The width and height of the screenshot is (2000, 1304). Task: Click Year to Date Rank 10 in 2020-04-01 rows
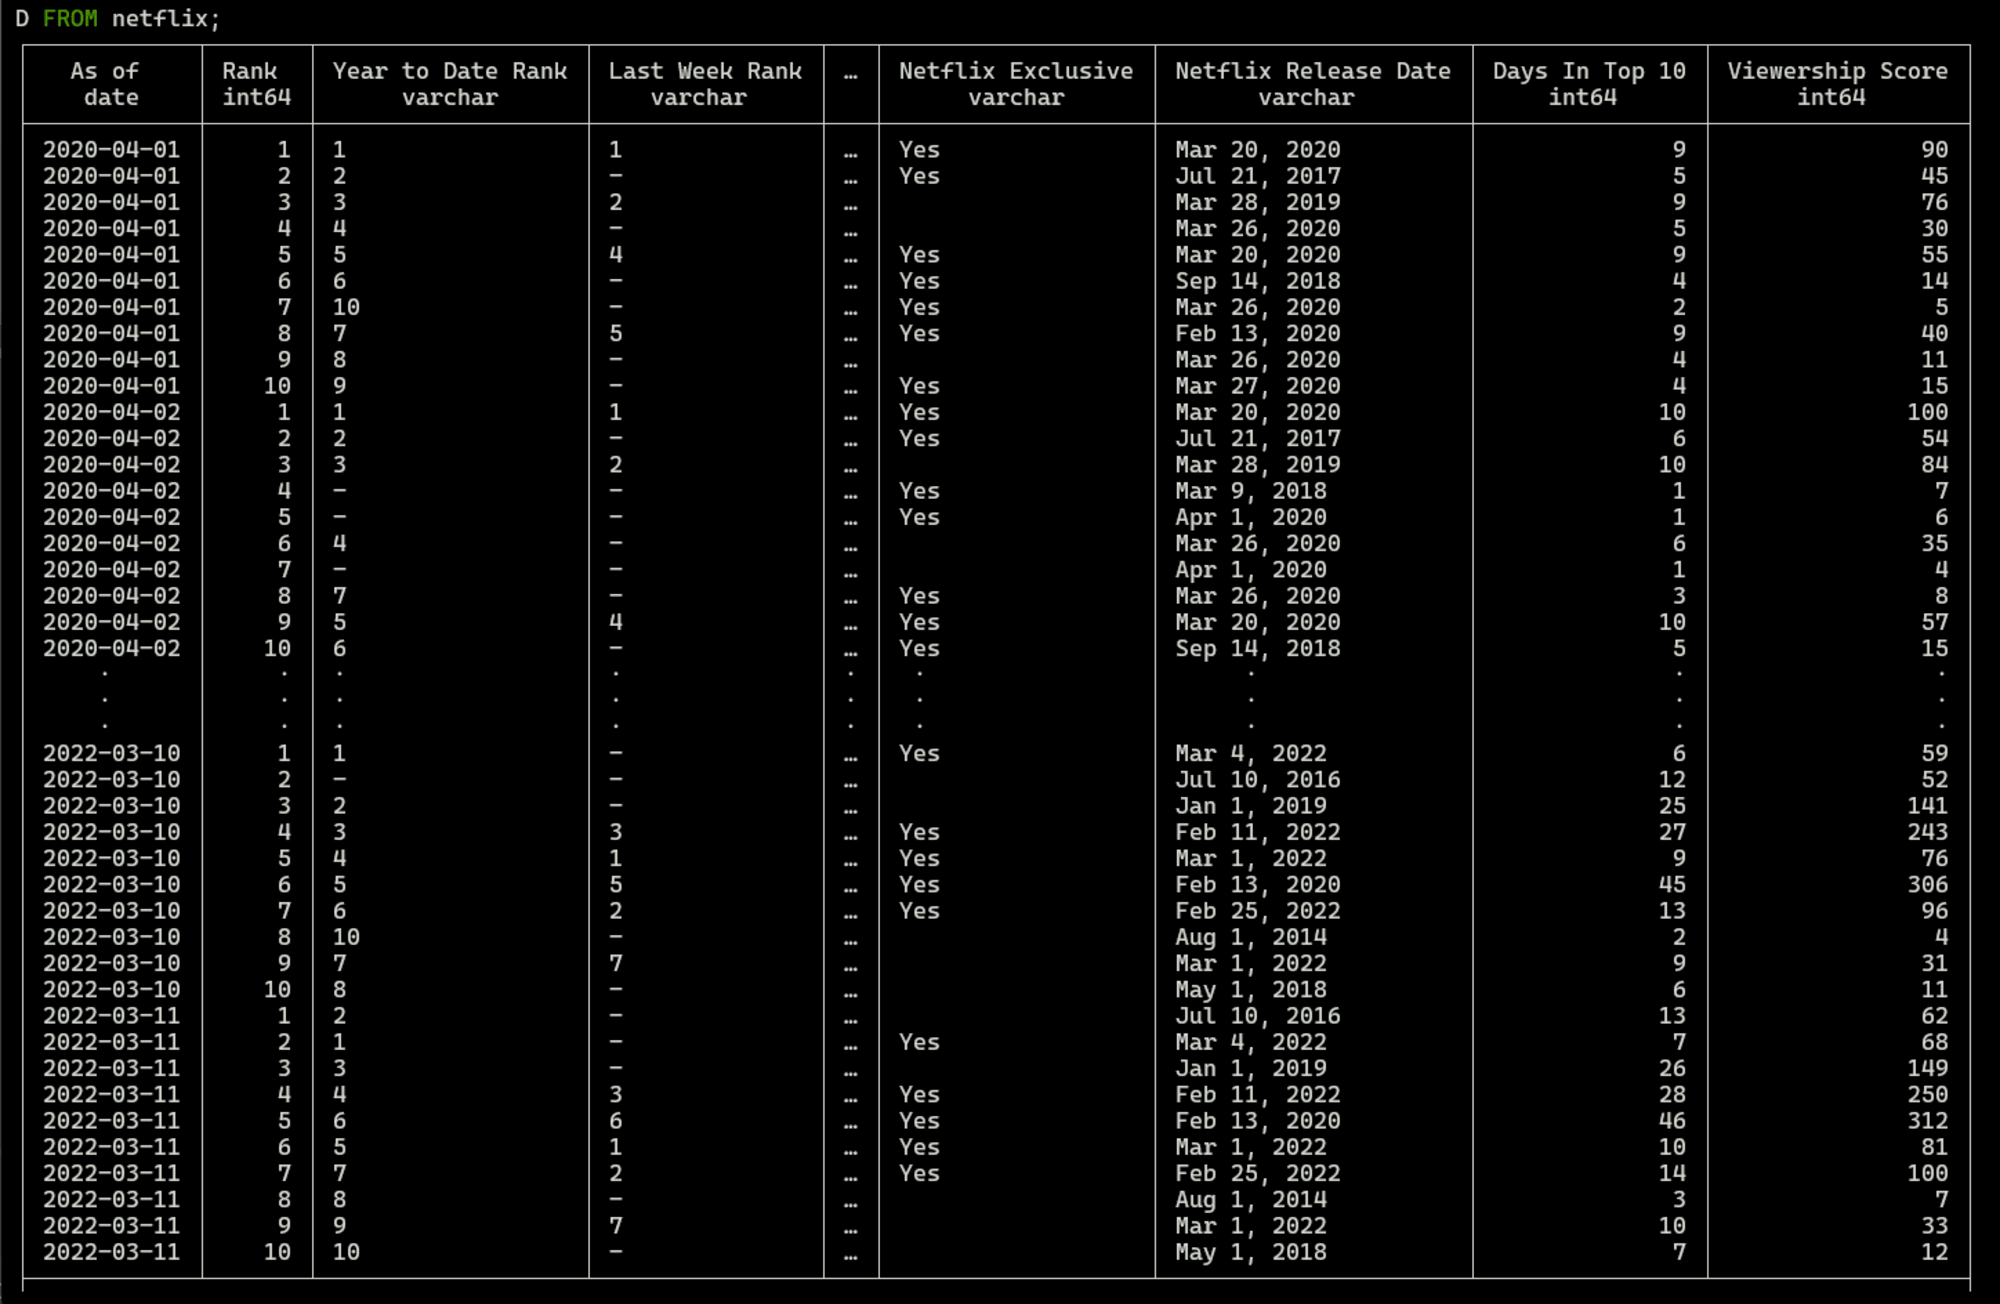pyautogui.click(x=346, y=307)
